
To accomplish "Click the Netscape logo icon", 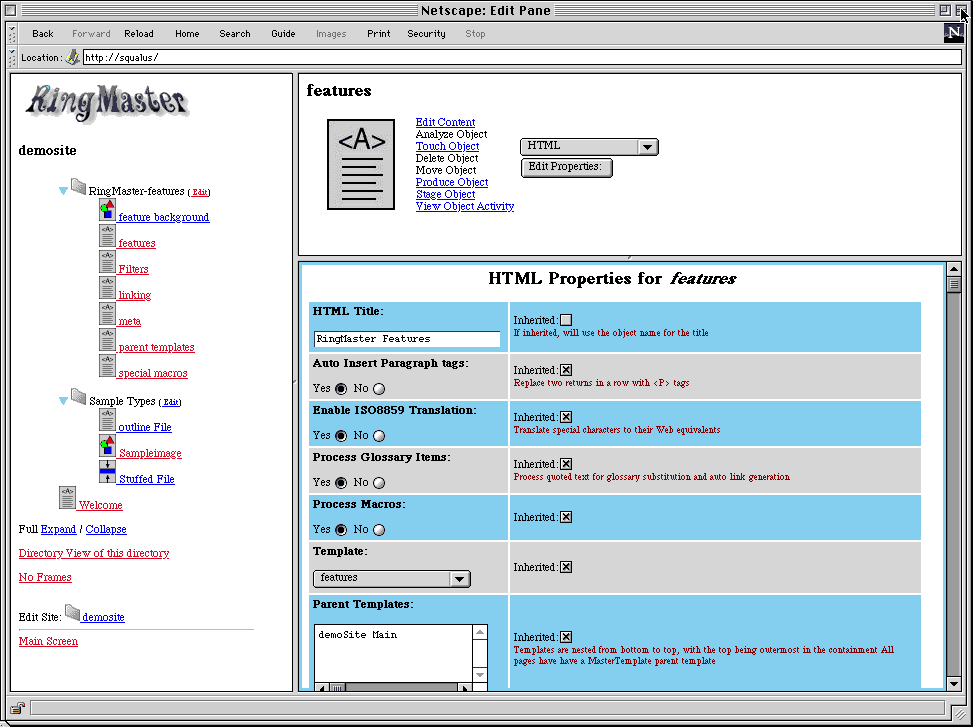I will pyautogui.click(x=953, y=33).
